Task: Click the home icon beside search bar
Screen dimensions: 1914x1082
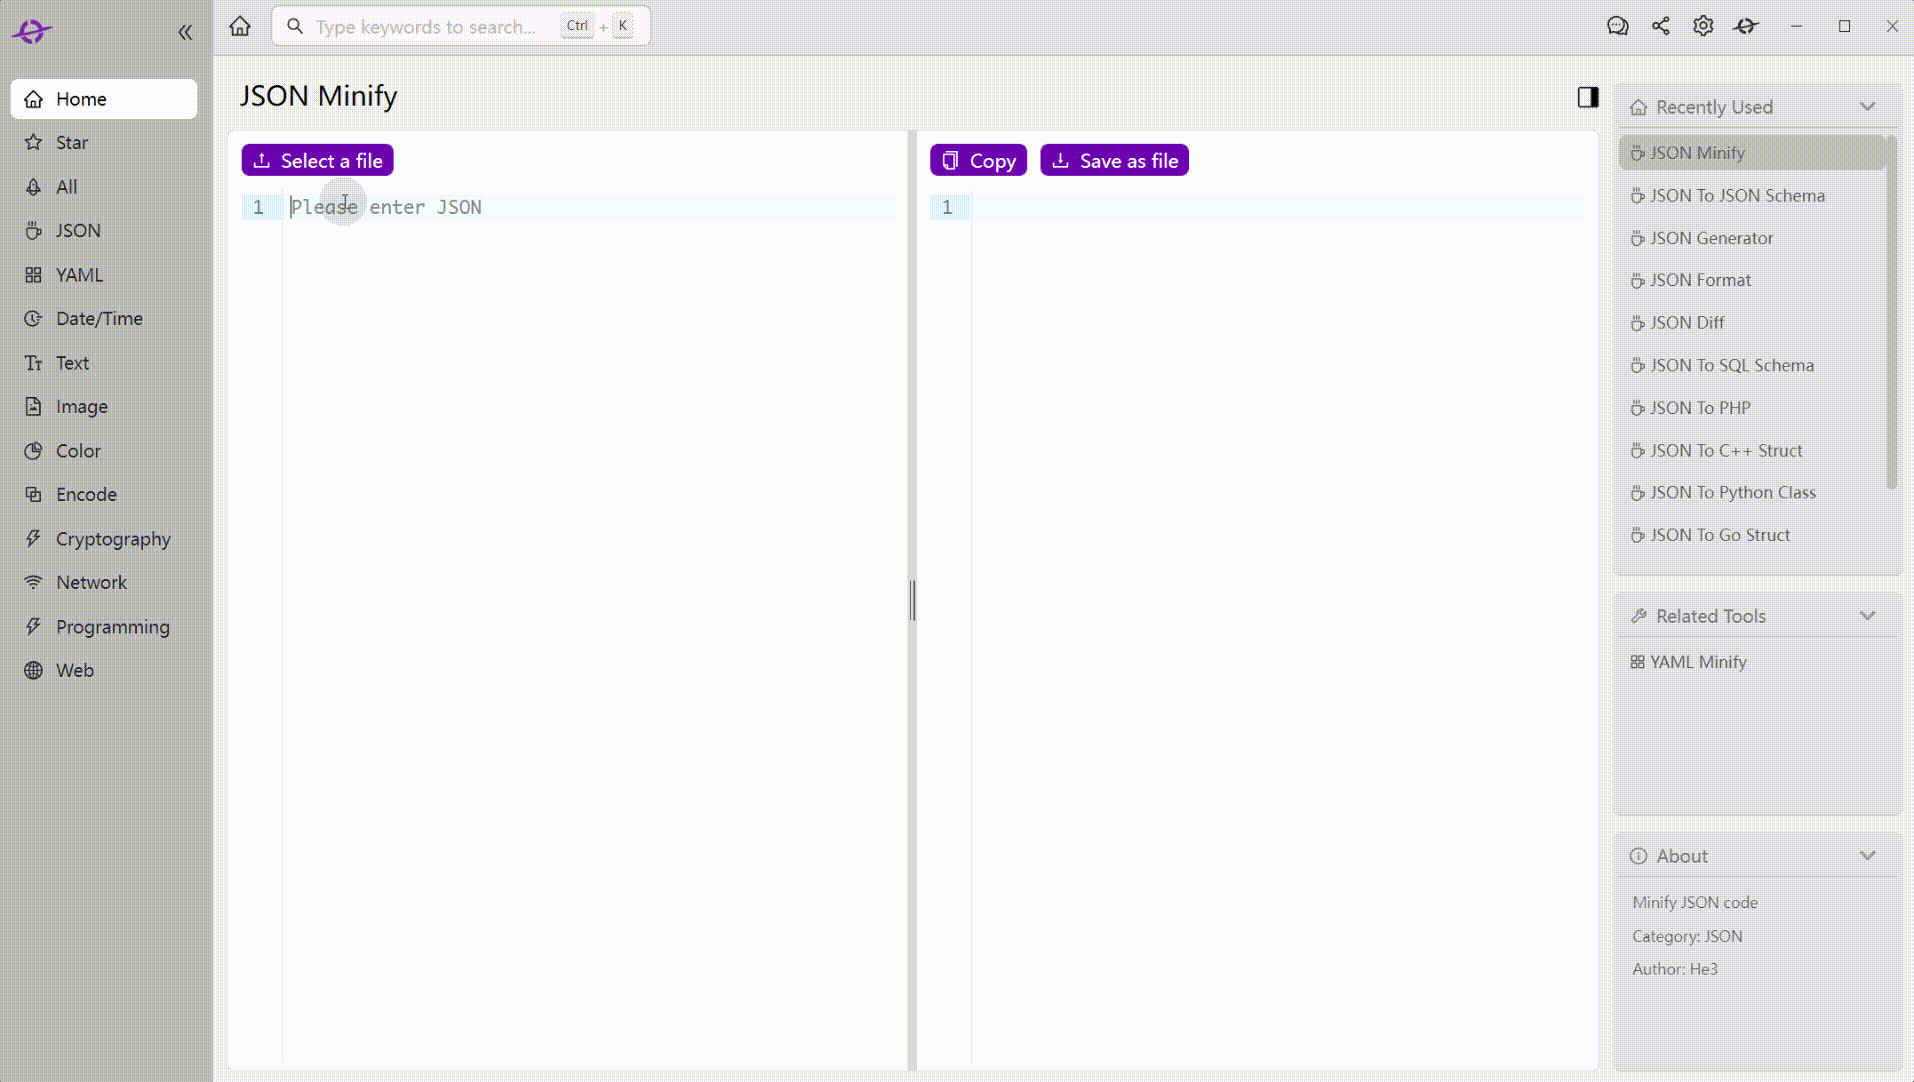Action: pyautogui.click(x=240, y=26)
